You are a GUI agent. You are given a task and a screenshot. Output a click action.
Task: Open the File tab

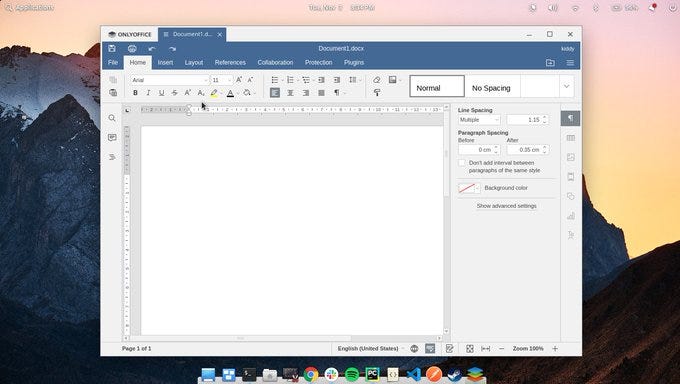click(x=113, y=62)
